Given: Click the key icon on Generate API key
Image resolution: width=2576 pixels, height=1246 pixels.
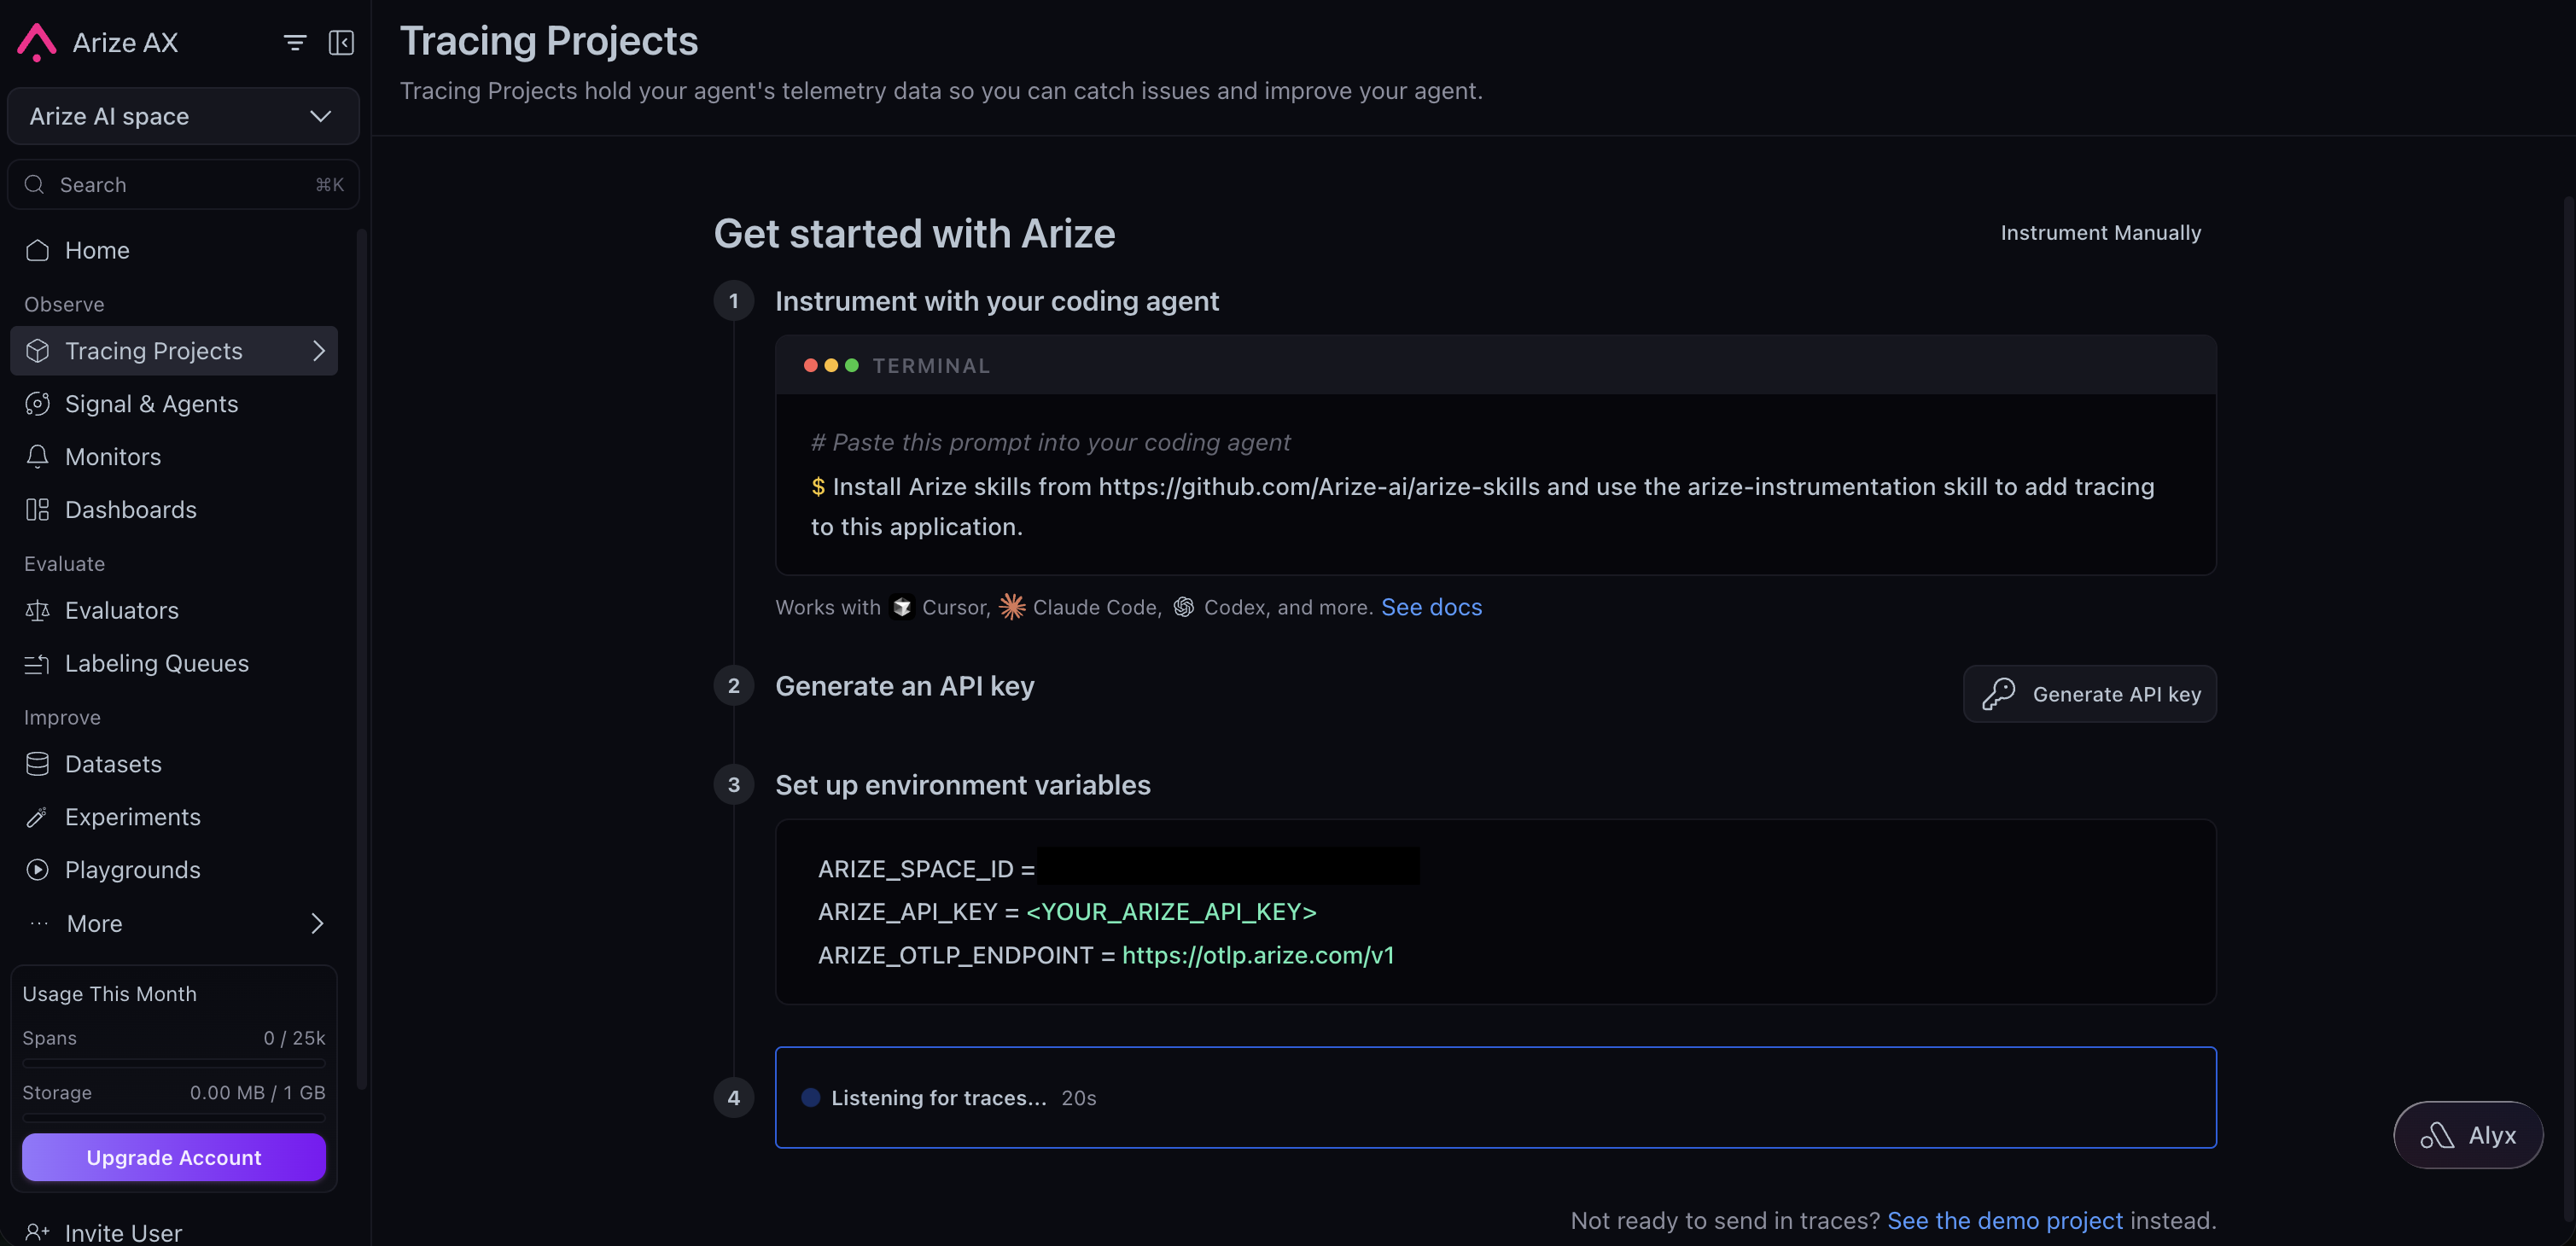Looking at the screenshot, I should (1999, 694).
